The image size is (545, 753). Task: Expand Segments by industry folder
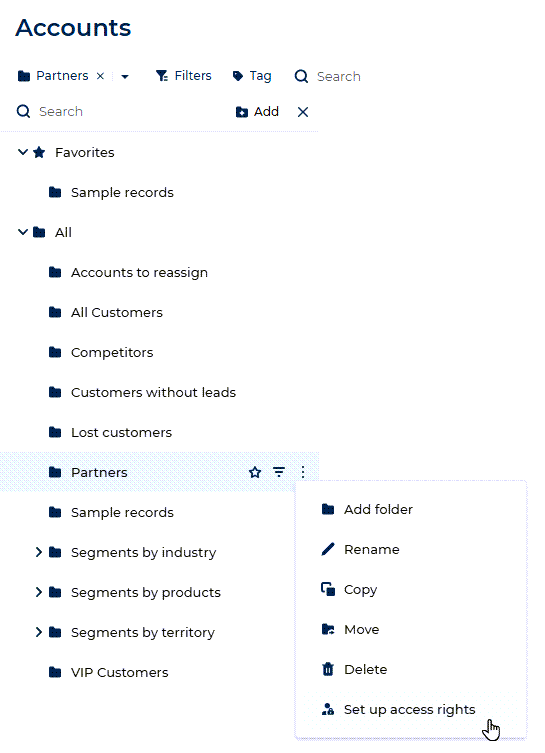coord(39,552)
